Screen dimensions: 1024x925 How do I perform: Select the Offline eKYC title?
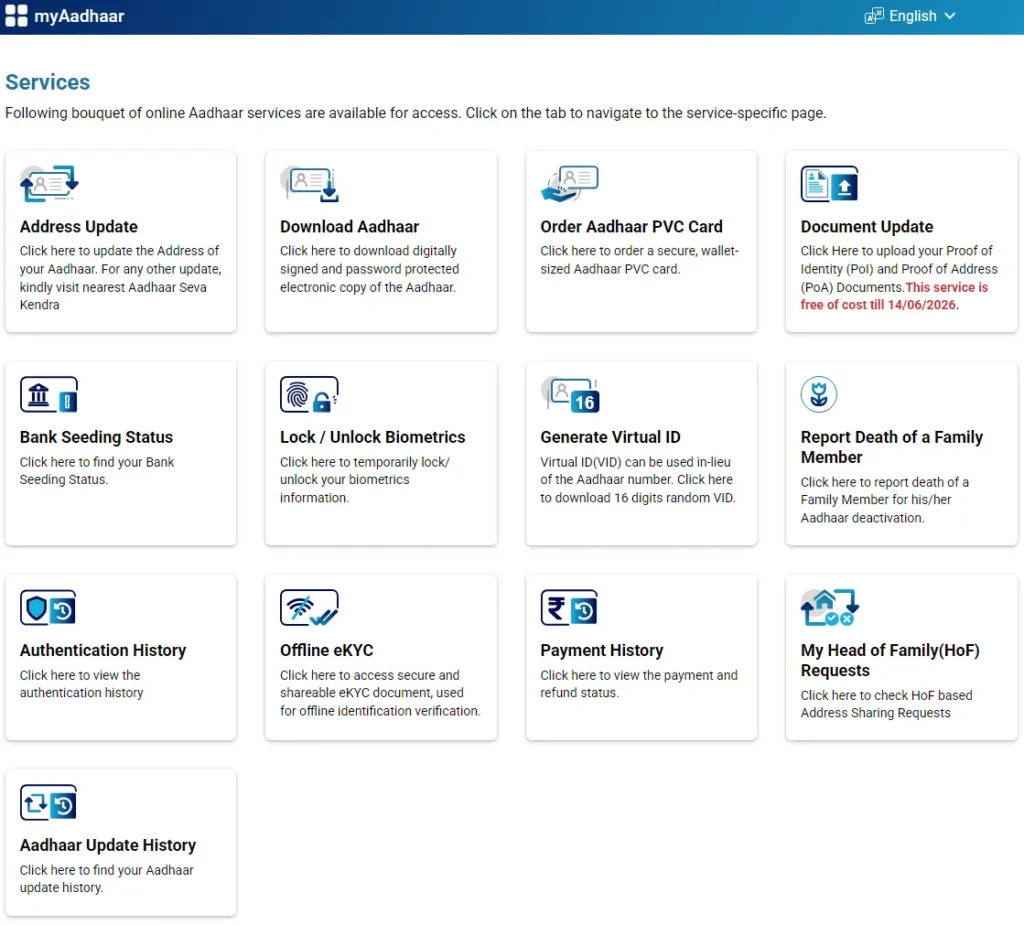click(x=327, y=651)
